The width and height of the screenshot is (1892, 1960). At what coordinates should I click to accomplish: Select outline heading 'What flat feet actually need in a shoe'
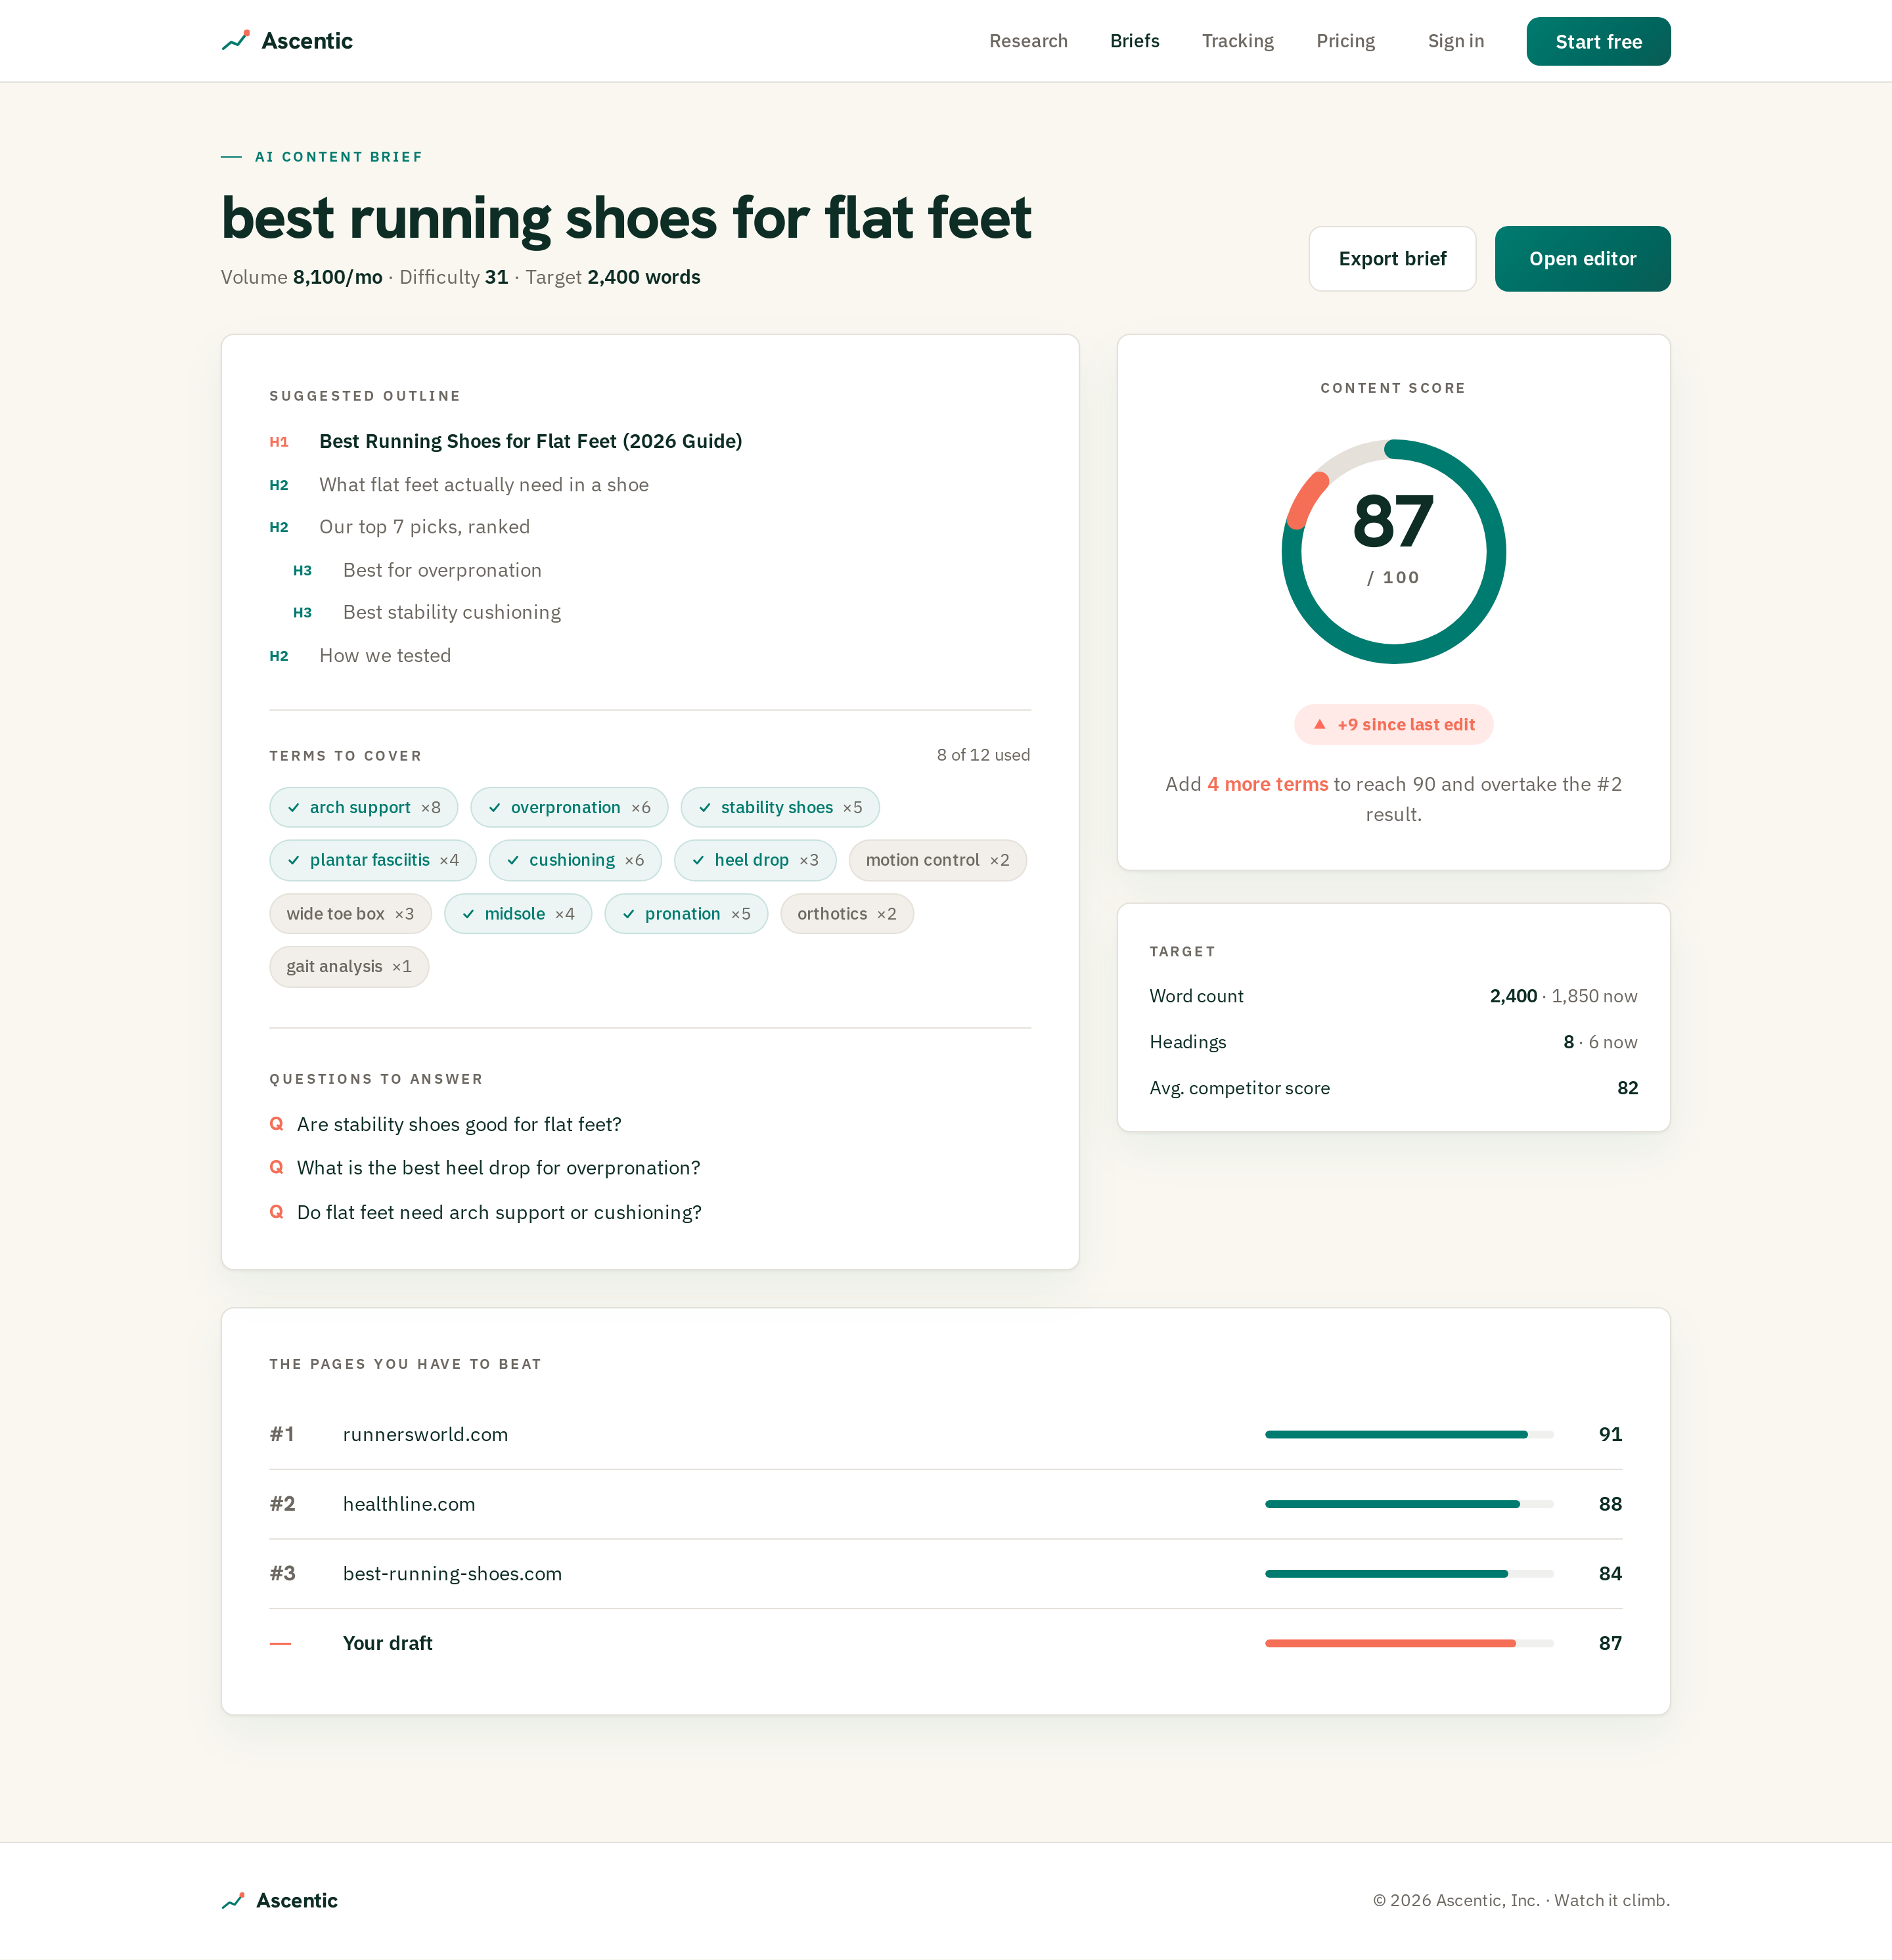[484, 485]
